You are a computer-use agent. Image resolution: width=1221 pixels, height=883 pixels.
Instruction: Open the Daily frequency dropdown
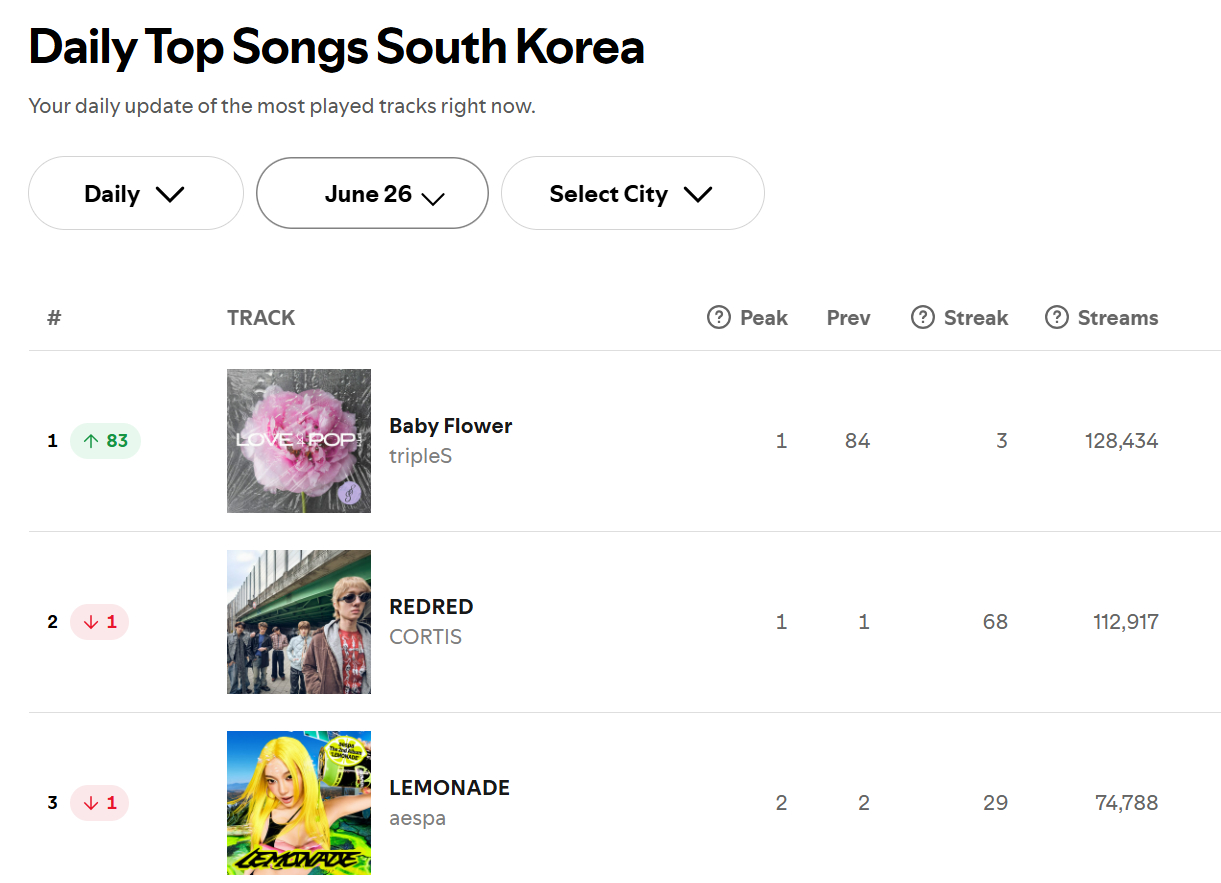136,194
